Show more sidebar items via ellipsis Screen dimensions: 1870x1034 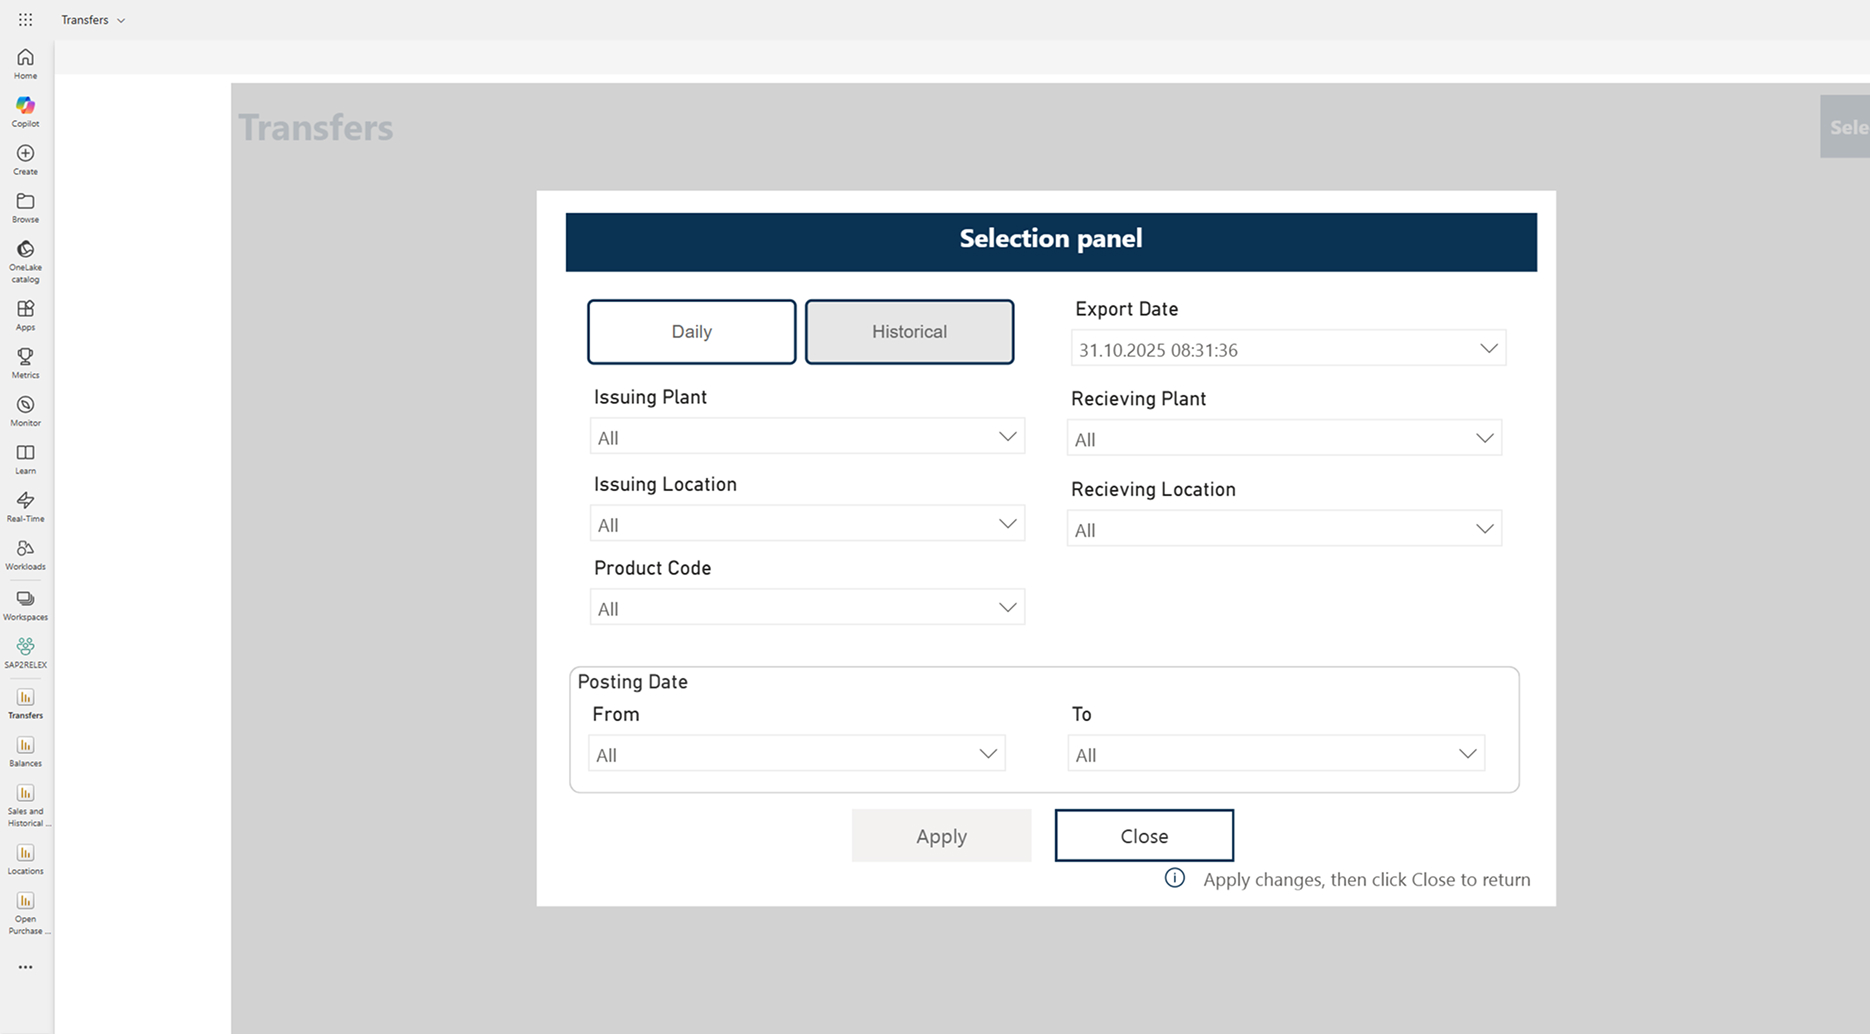click(25, 967)
